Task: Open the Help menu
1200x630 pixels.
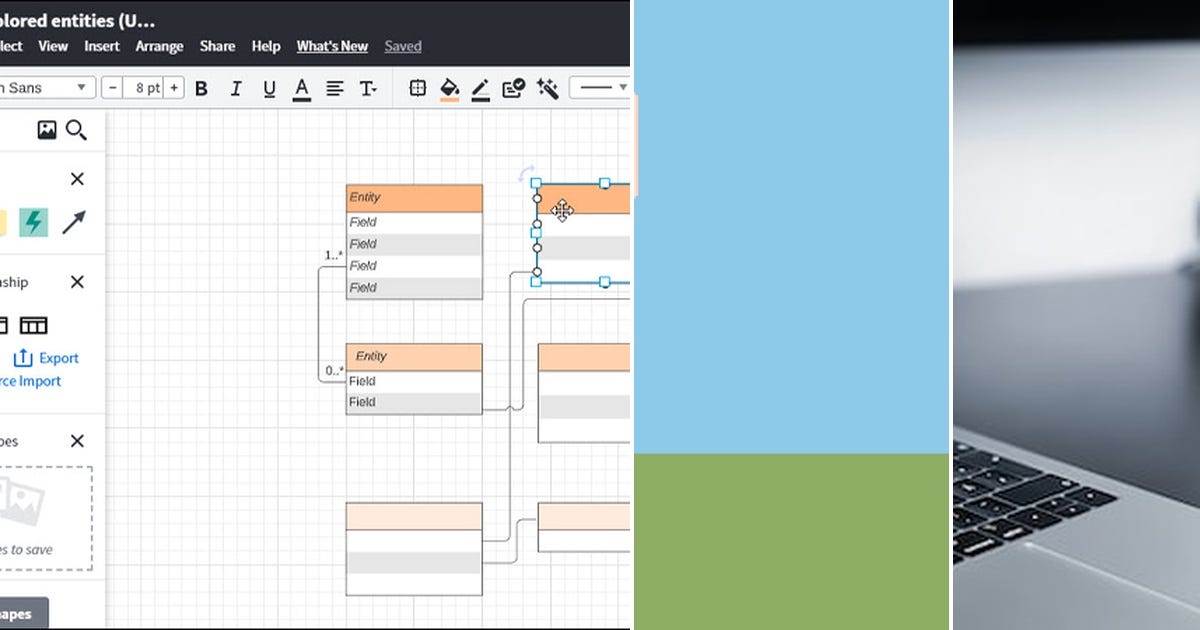Action: click(x=266, y=46)
